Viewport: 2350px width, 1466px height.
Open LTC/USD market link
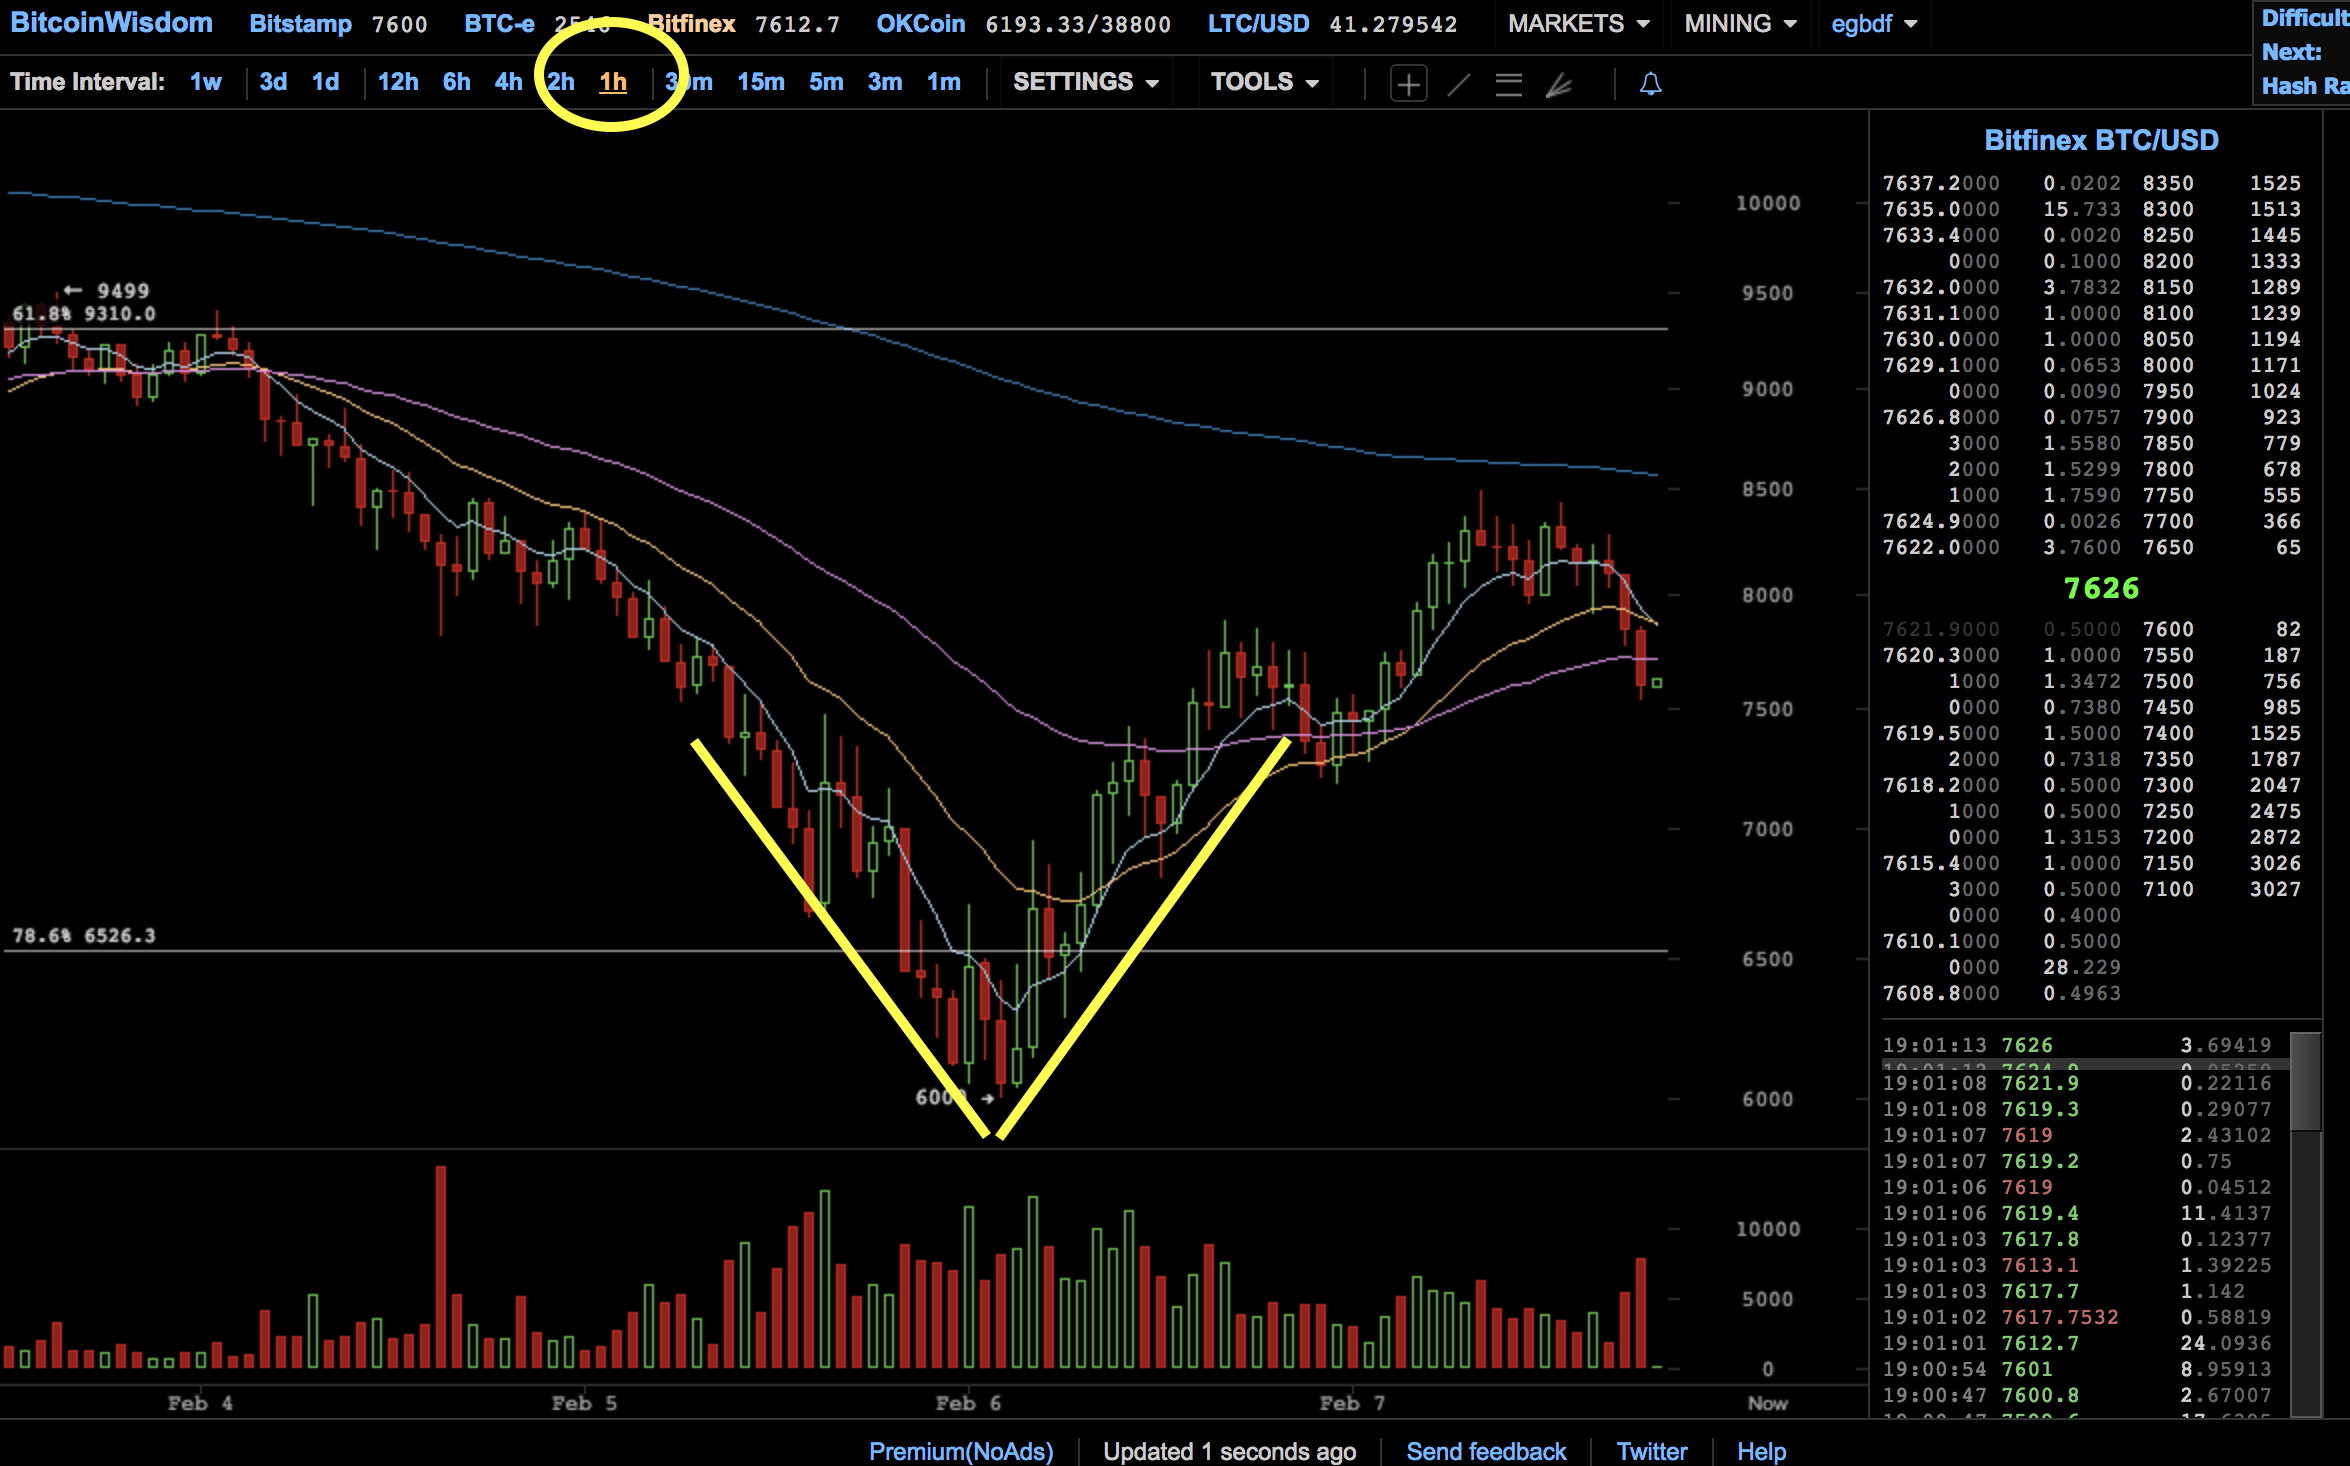1258,24
